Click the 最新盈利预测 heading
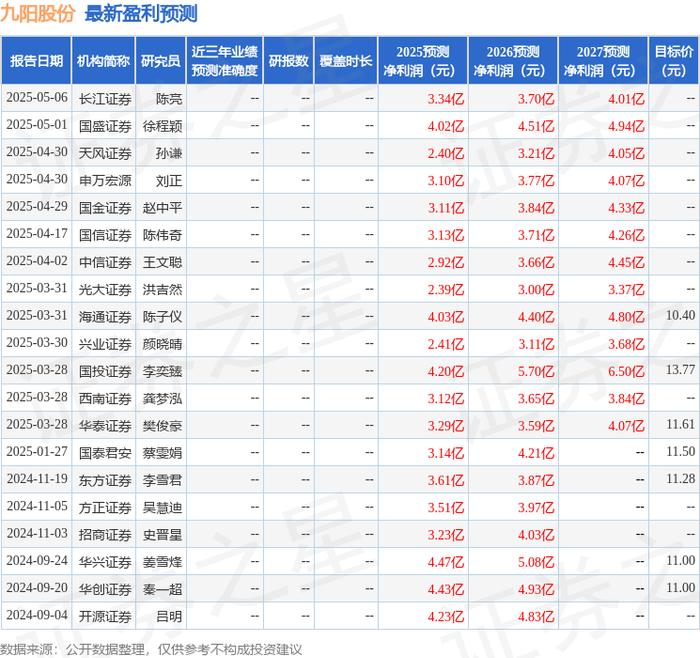 (141, 13)
